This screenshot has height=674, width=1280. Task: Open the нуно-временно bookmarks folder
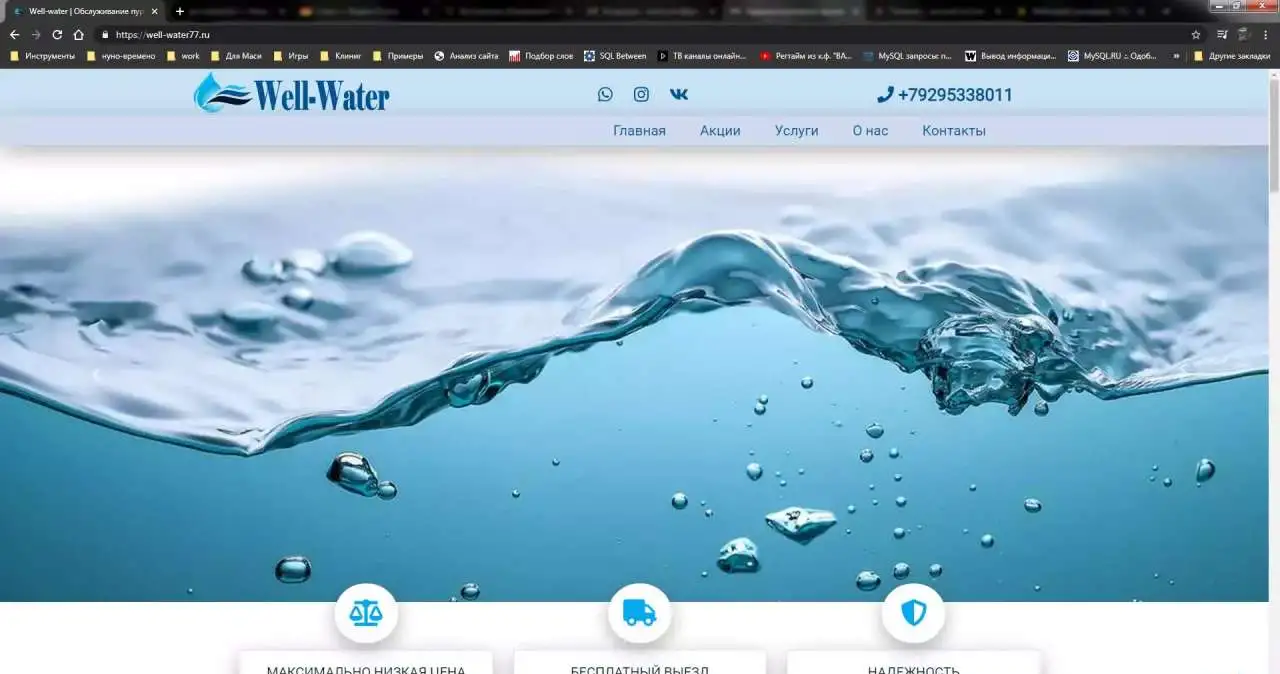(121, 56)
